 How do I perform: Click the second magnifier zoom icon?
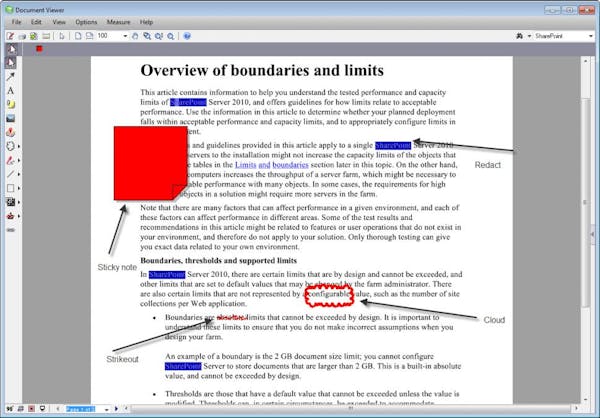159,36
